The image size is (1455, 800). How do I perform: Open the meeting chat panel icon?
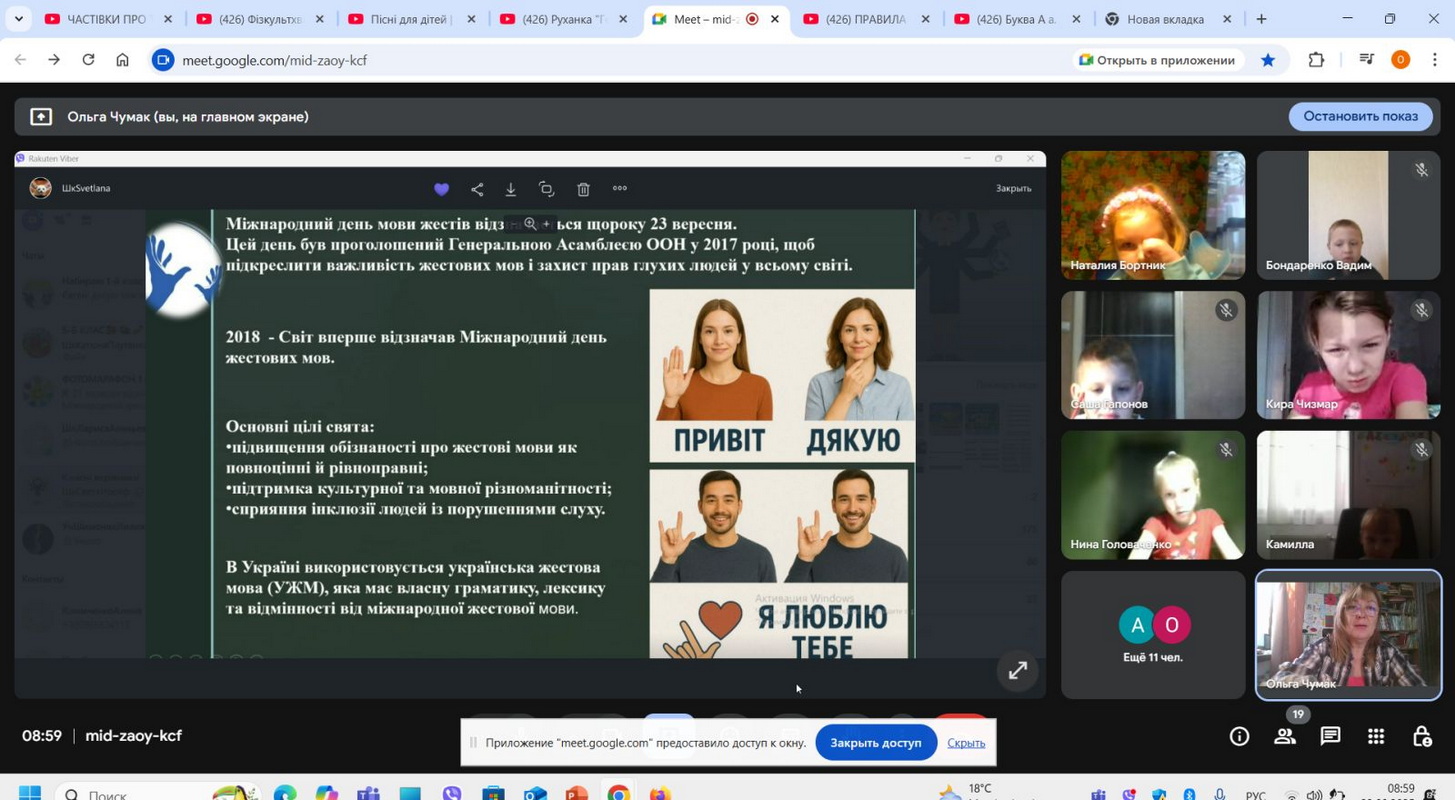[x=1330, y=736]
